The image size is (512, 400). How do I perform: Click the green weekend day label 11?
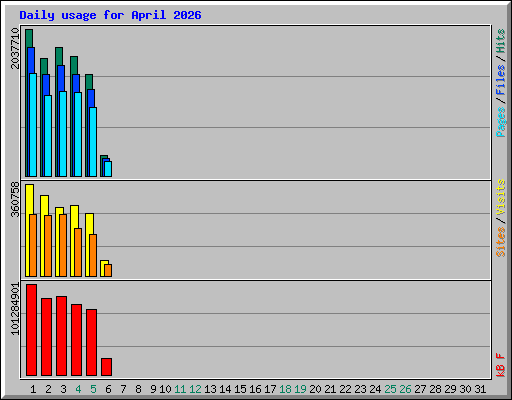click(180, 389)
